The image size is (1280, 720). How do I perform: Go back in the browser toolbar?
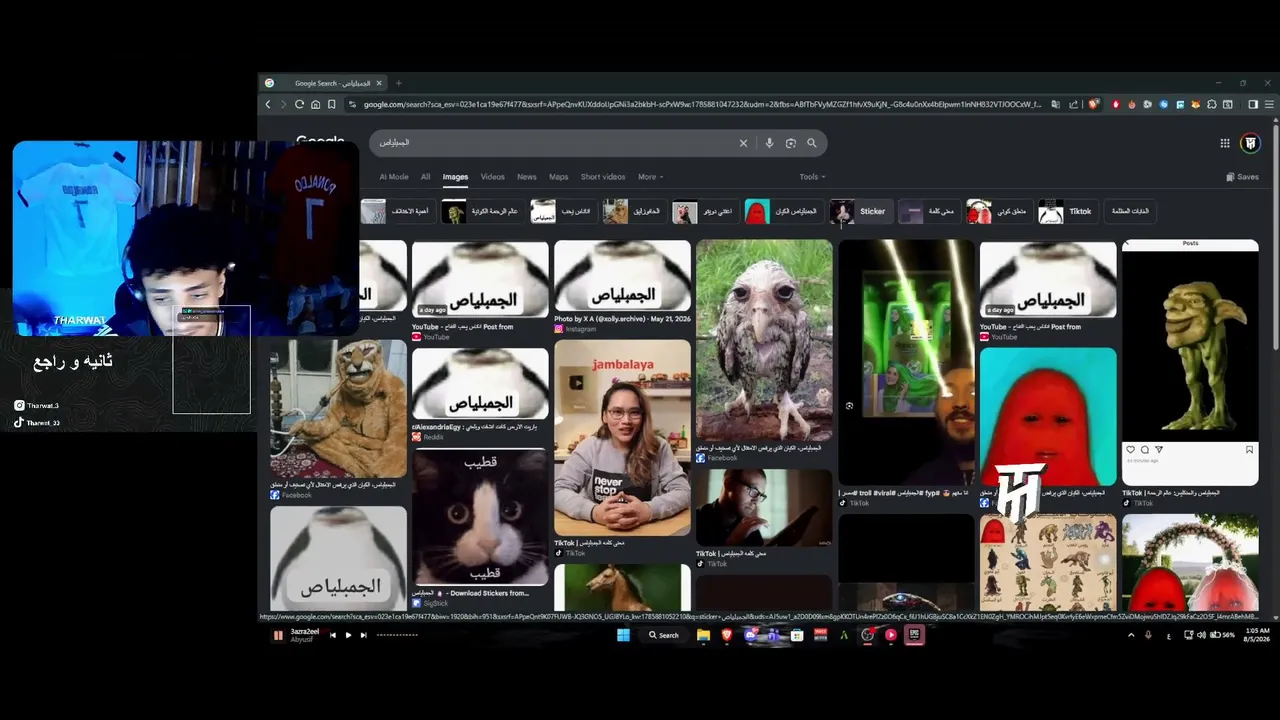coord(268,104)
